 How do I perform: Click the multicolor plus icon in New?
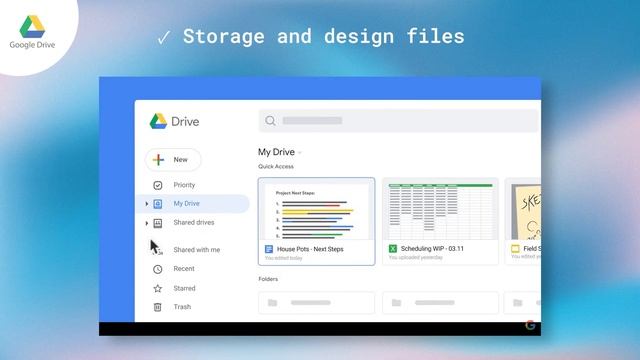(158, 160)
